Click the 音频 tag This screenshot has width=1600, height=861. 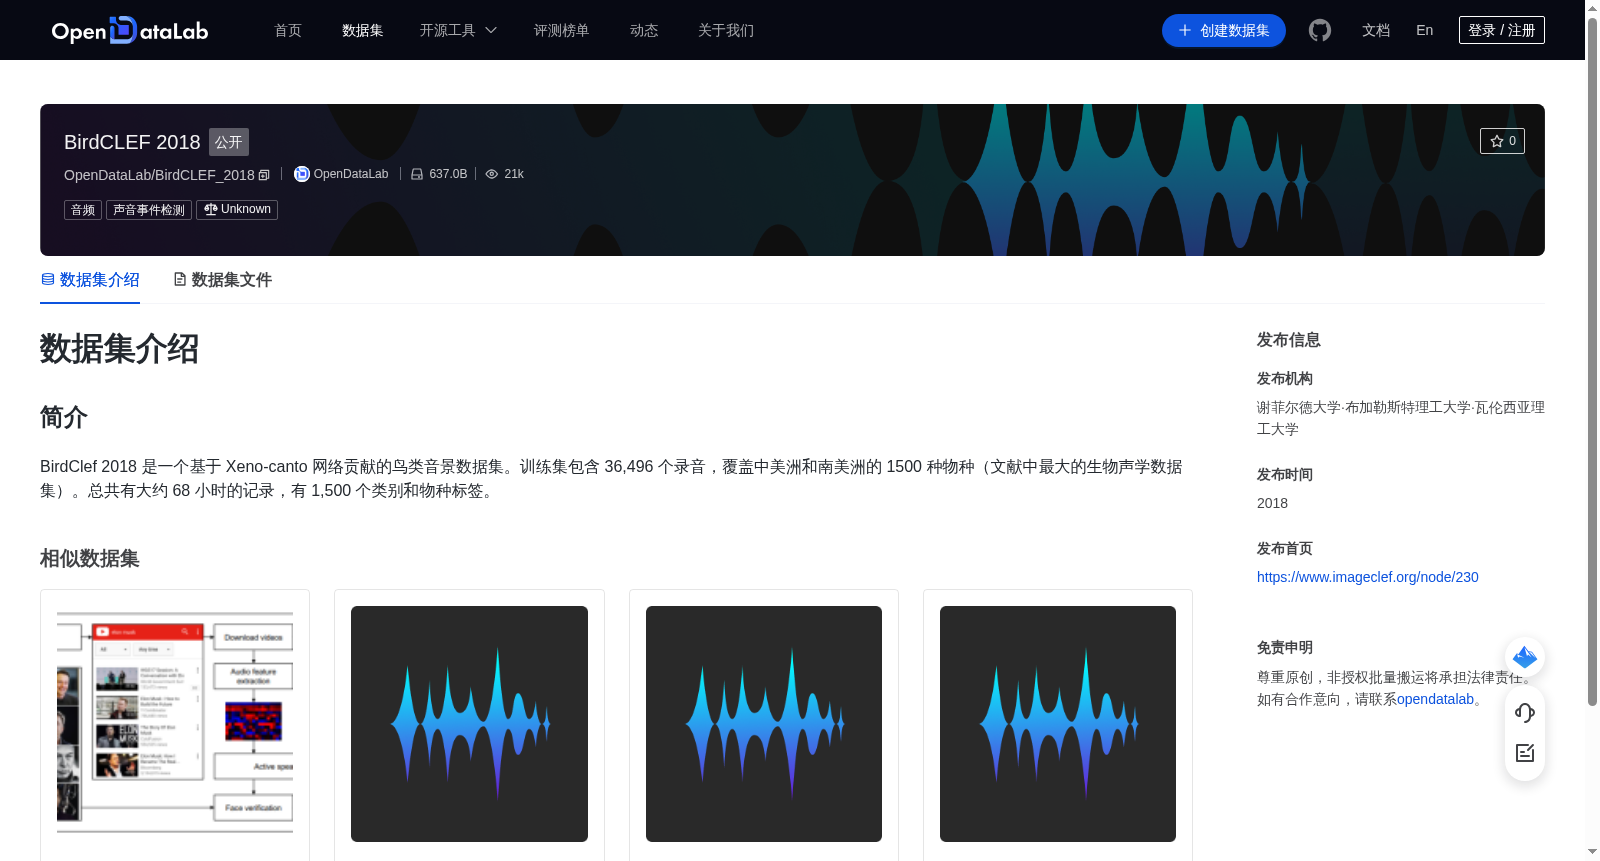coord(83,210)
